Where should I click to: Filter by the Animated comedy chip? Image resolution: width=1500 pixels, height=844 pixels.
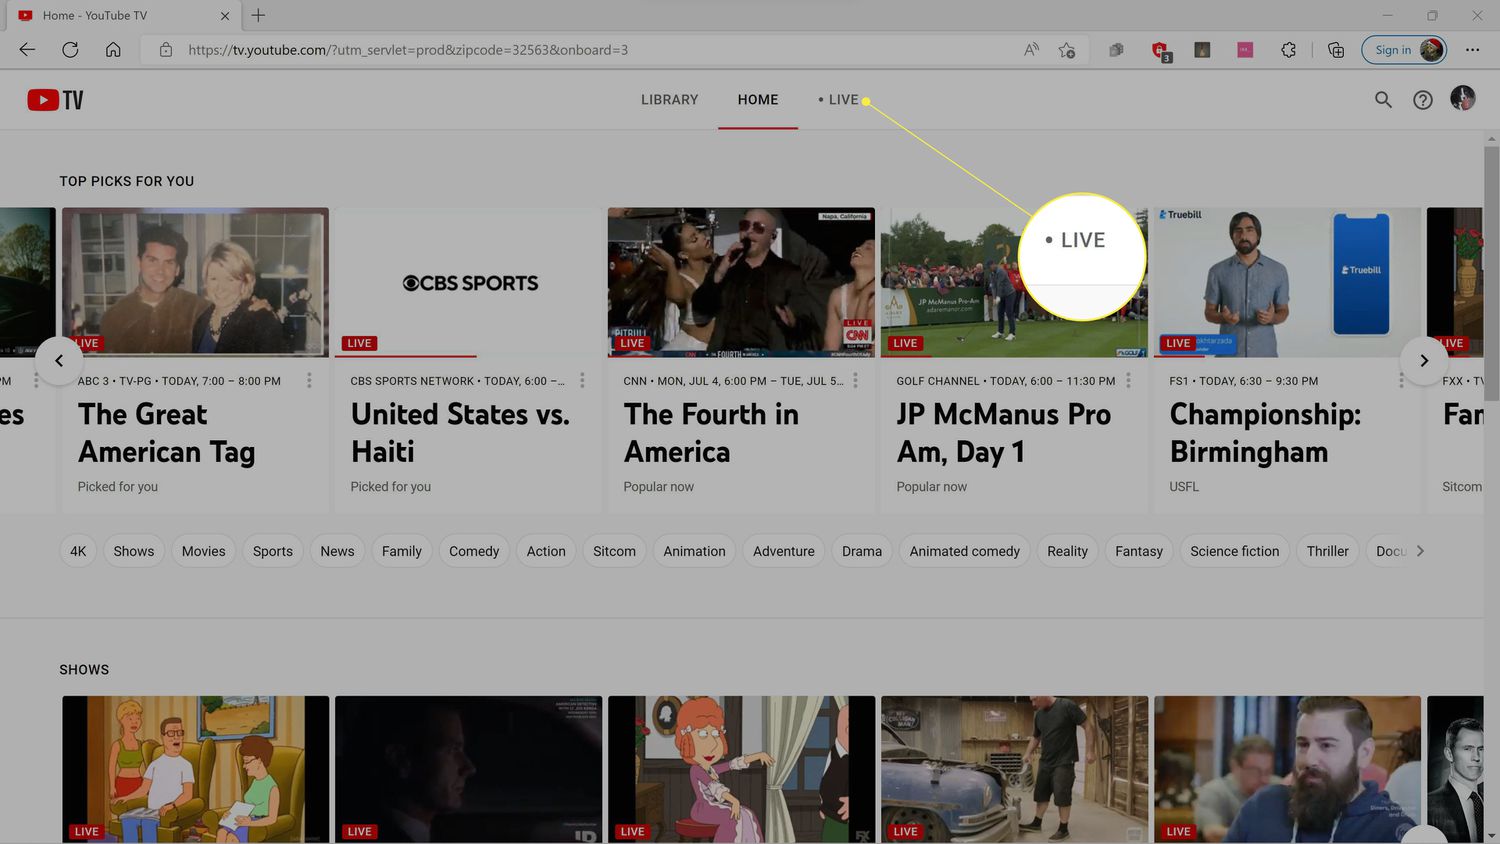click(x=965, y=551)
